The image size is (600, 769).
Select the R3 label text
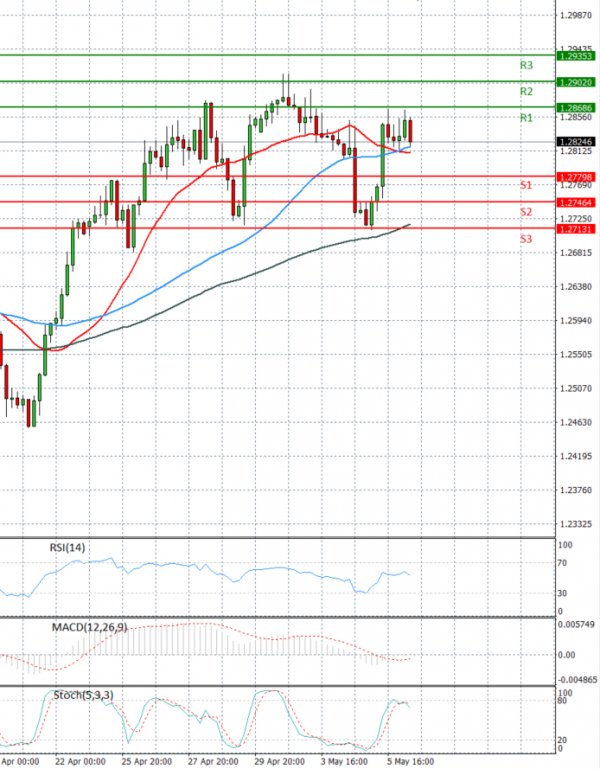[x=526, y=65]
